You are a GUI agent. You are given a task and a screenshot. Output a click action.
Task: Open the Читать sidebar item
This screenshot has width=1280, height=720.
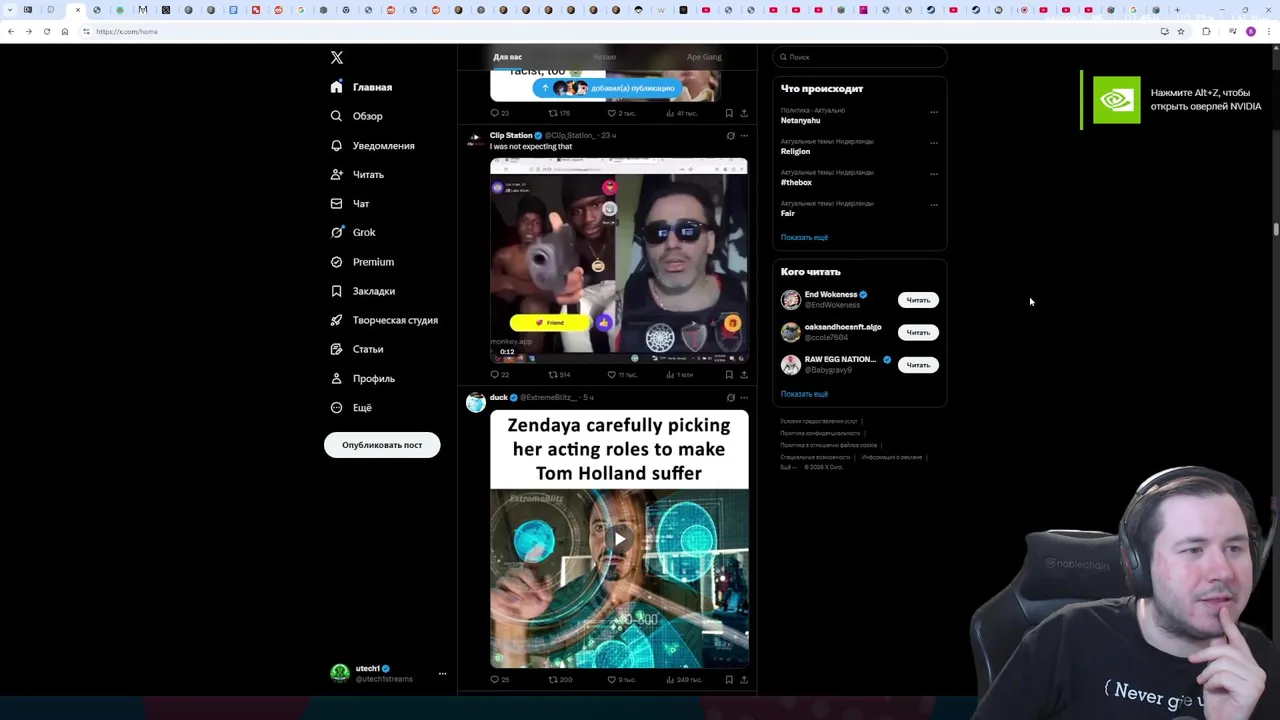pyautogui.click(x=357, y=175)
